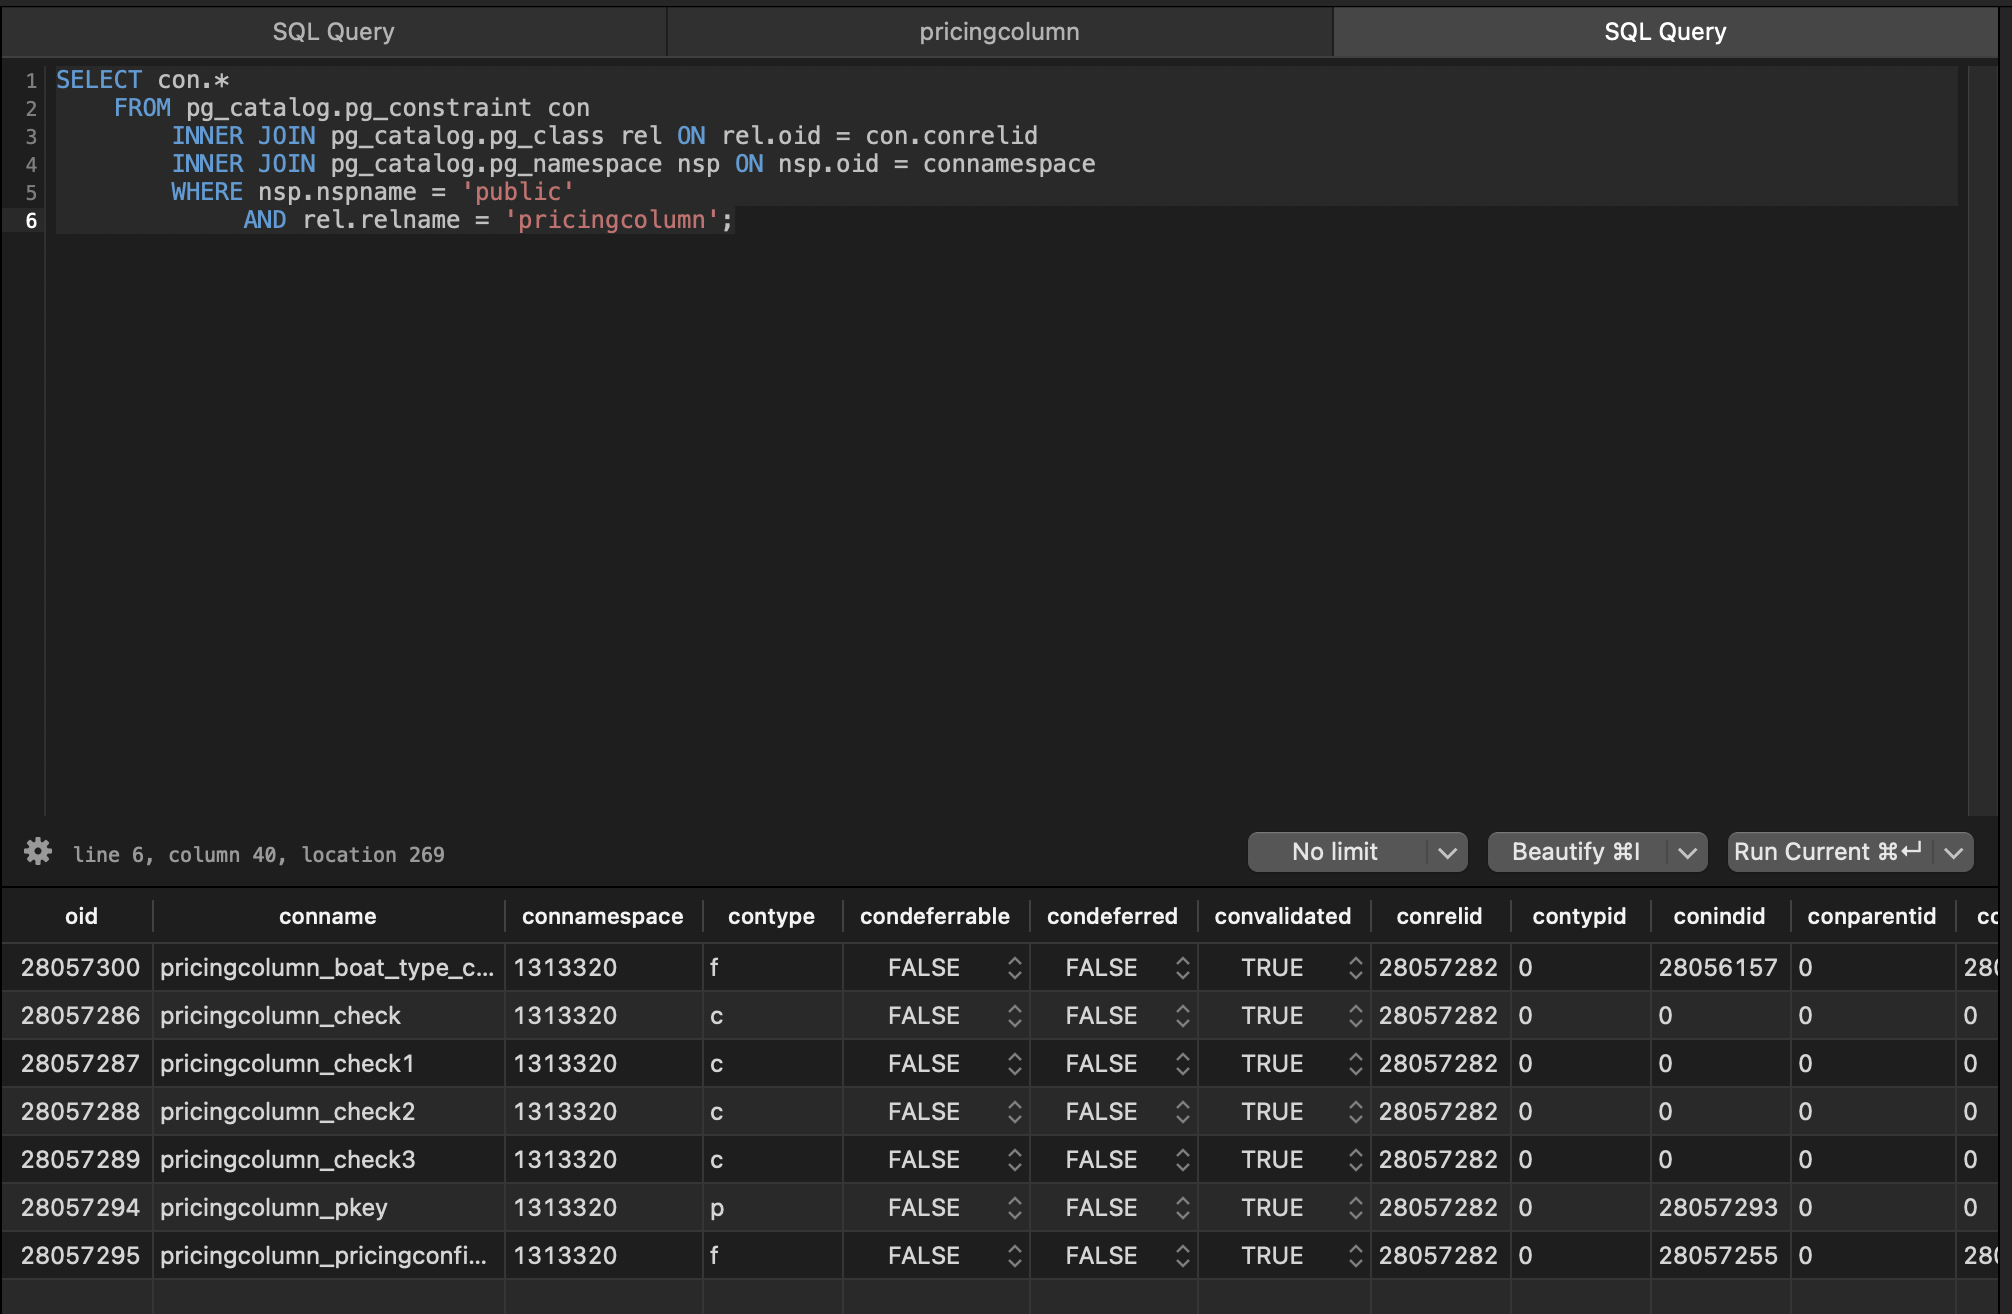Switch to the pricingcolumn tab

[998, 31]
